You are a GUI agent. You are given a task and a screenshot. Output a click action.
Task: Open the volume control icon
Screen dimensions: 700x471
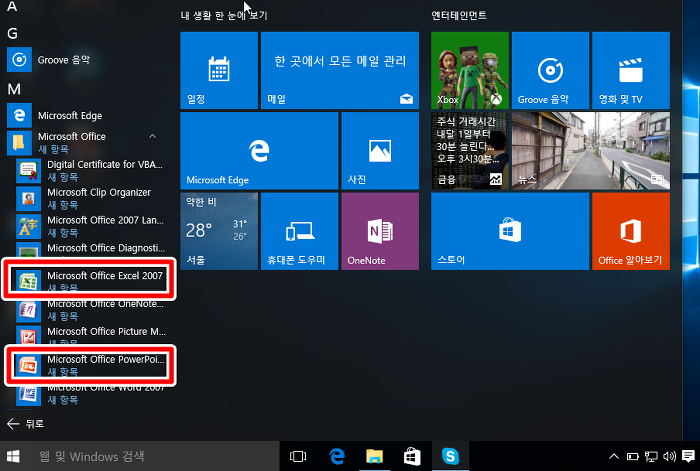(x=669, y=456)
